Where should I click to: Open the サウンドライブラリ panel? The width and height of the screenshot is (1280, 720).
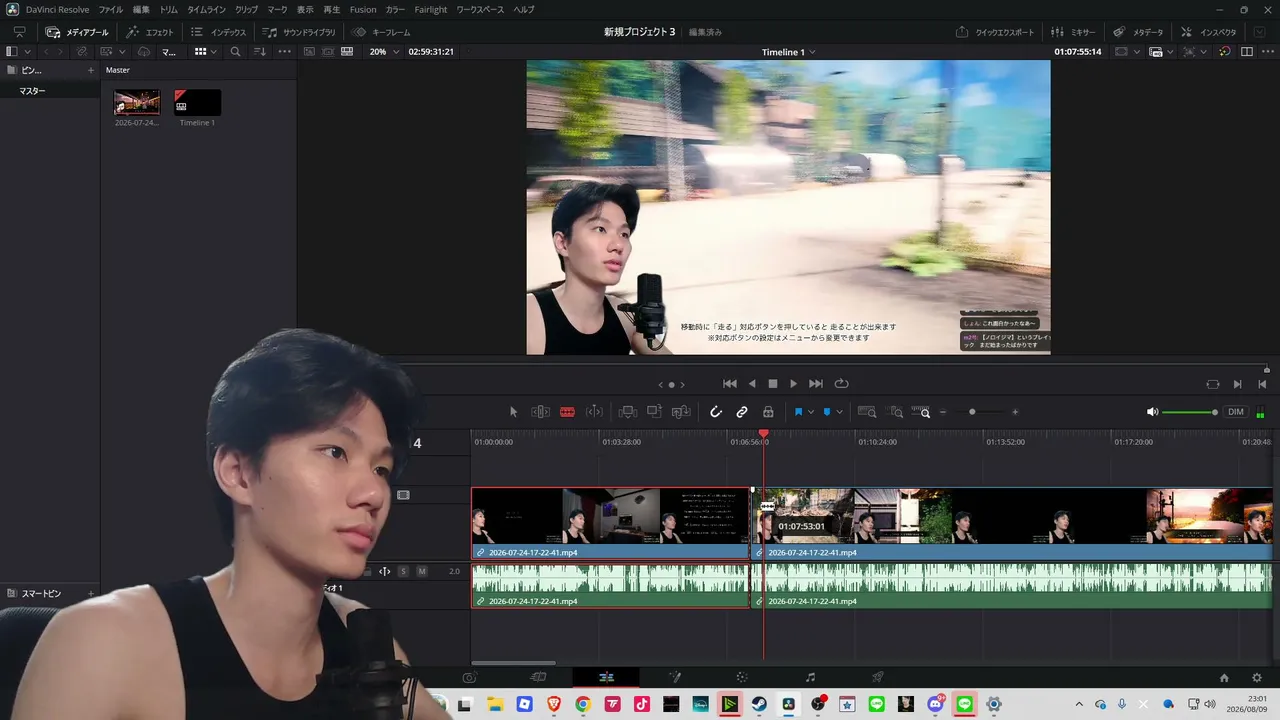(299, 32)
